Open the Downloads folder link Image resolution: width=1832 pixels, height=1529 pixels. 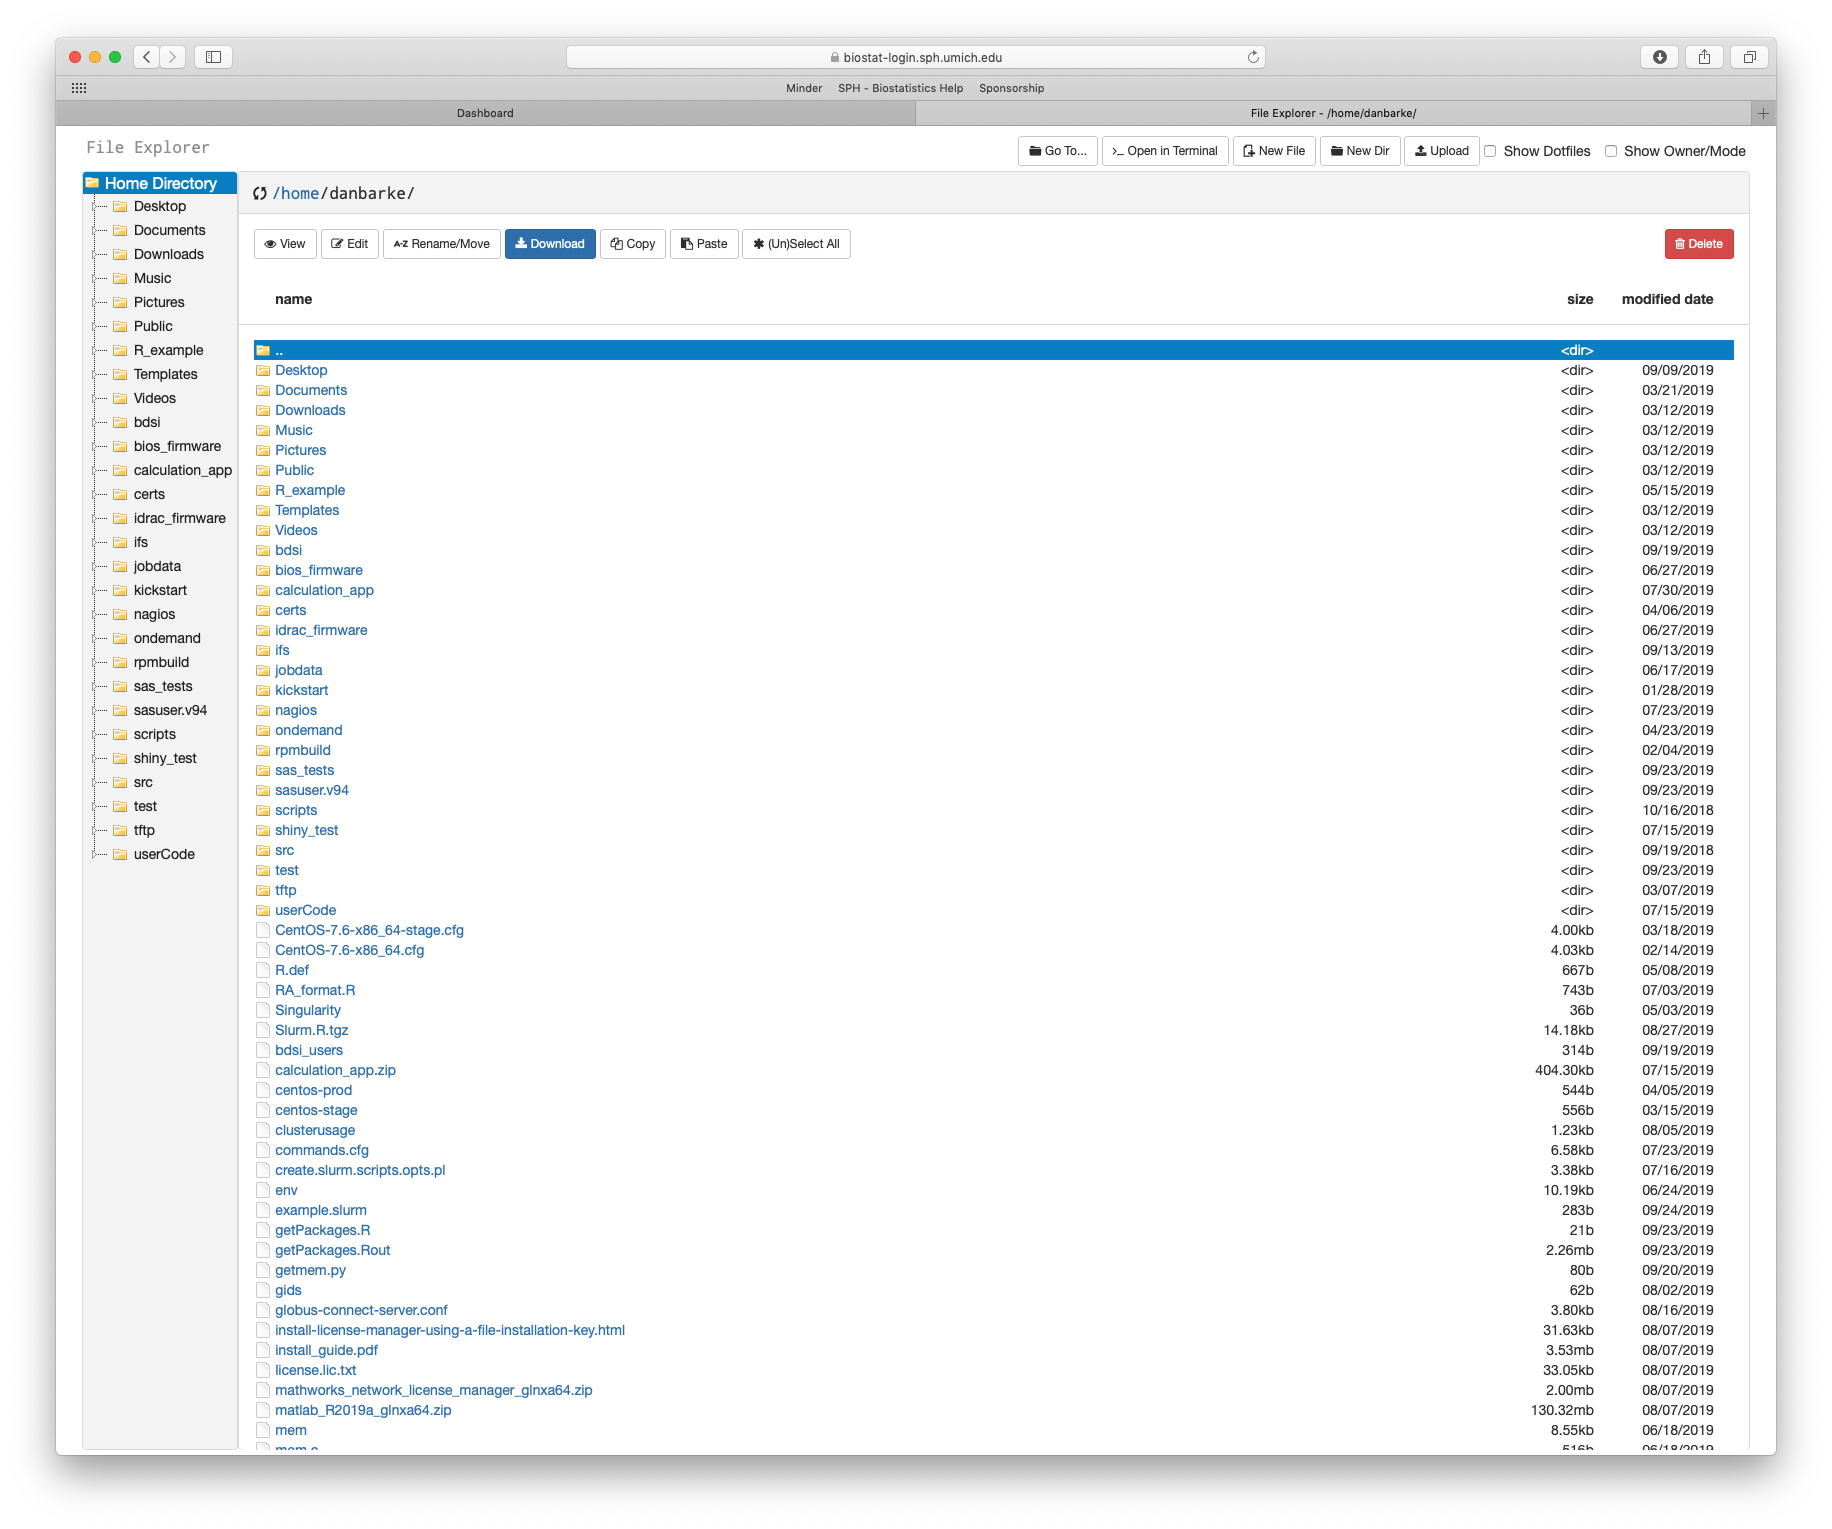point(309,410)
